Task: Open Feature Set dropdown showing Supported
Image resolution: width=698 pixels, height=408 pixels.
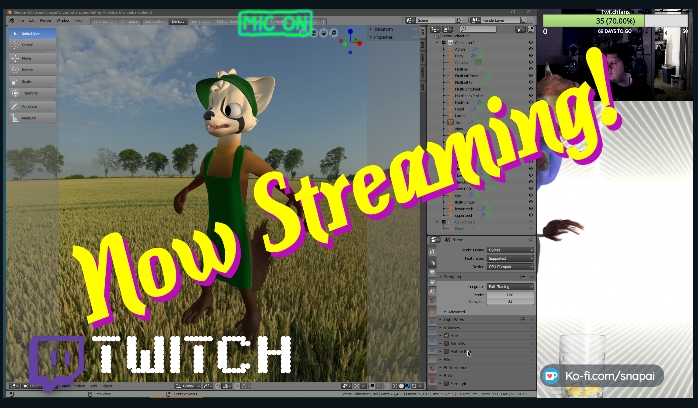Action: click(x=510, y=259)
